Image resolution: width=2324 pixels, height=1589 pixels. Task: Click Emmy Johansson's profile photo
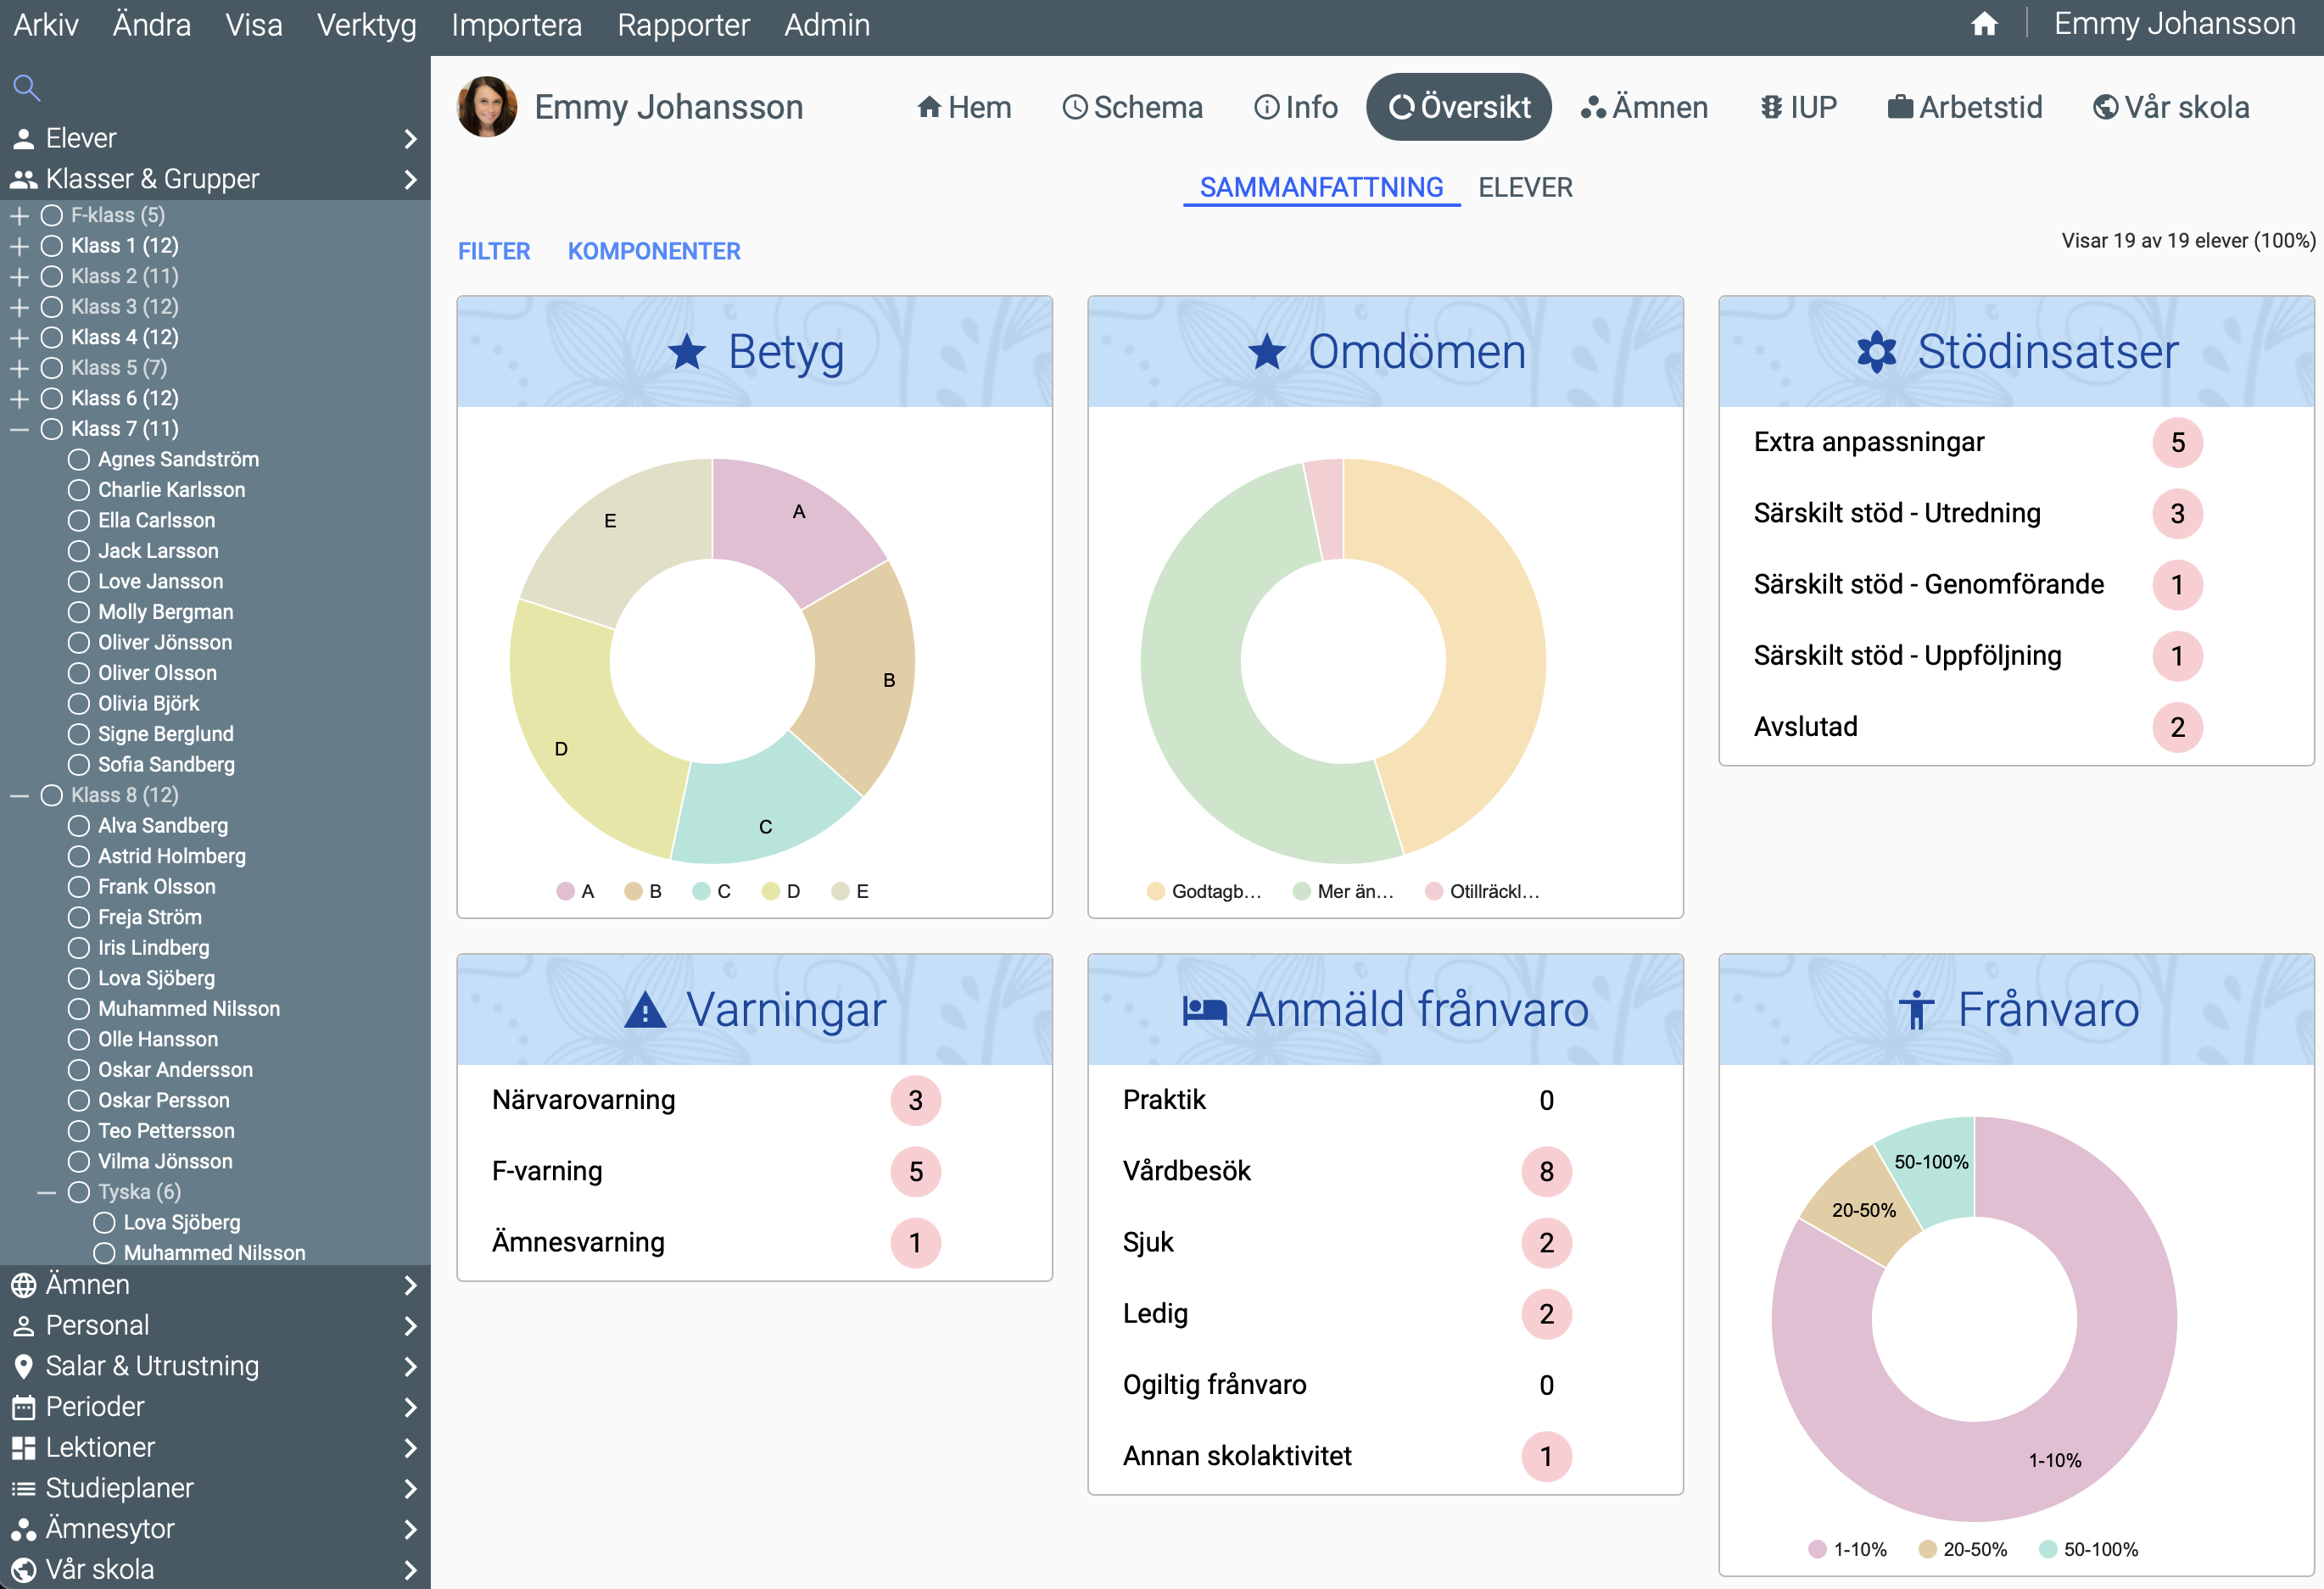(x=487, y=107)
